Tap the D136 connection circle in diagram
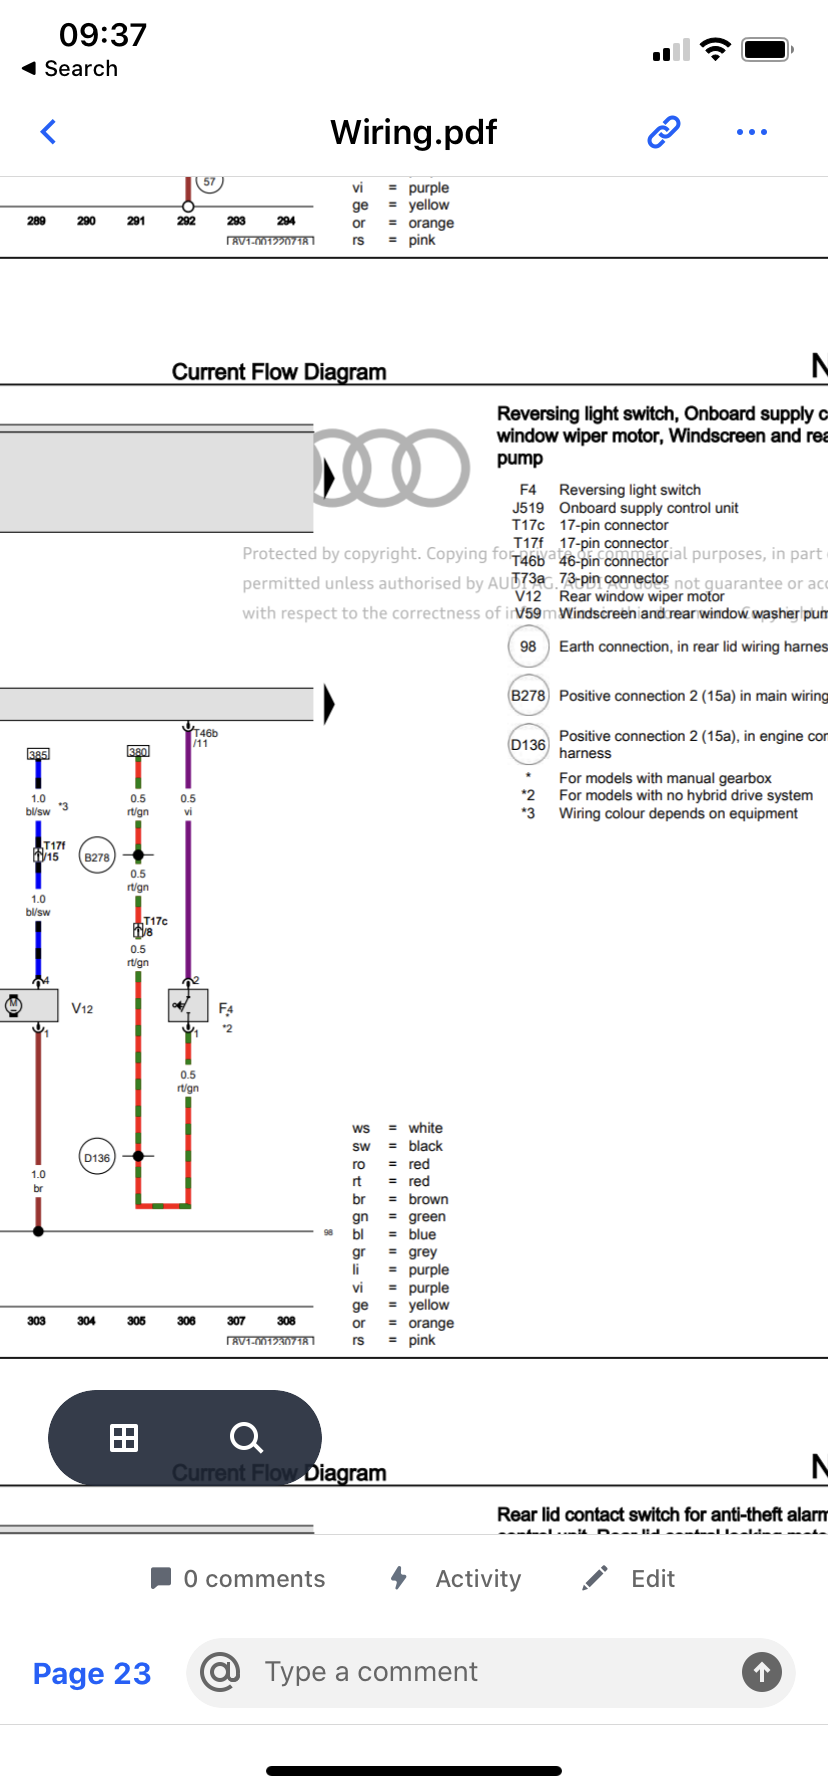The width and height of the screenshot is (828, 1792). tap(97, 1157)
